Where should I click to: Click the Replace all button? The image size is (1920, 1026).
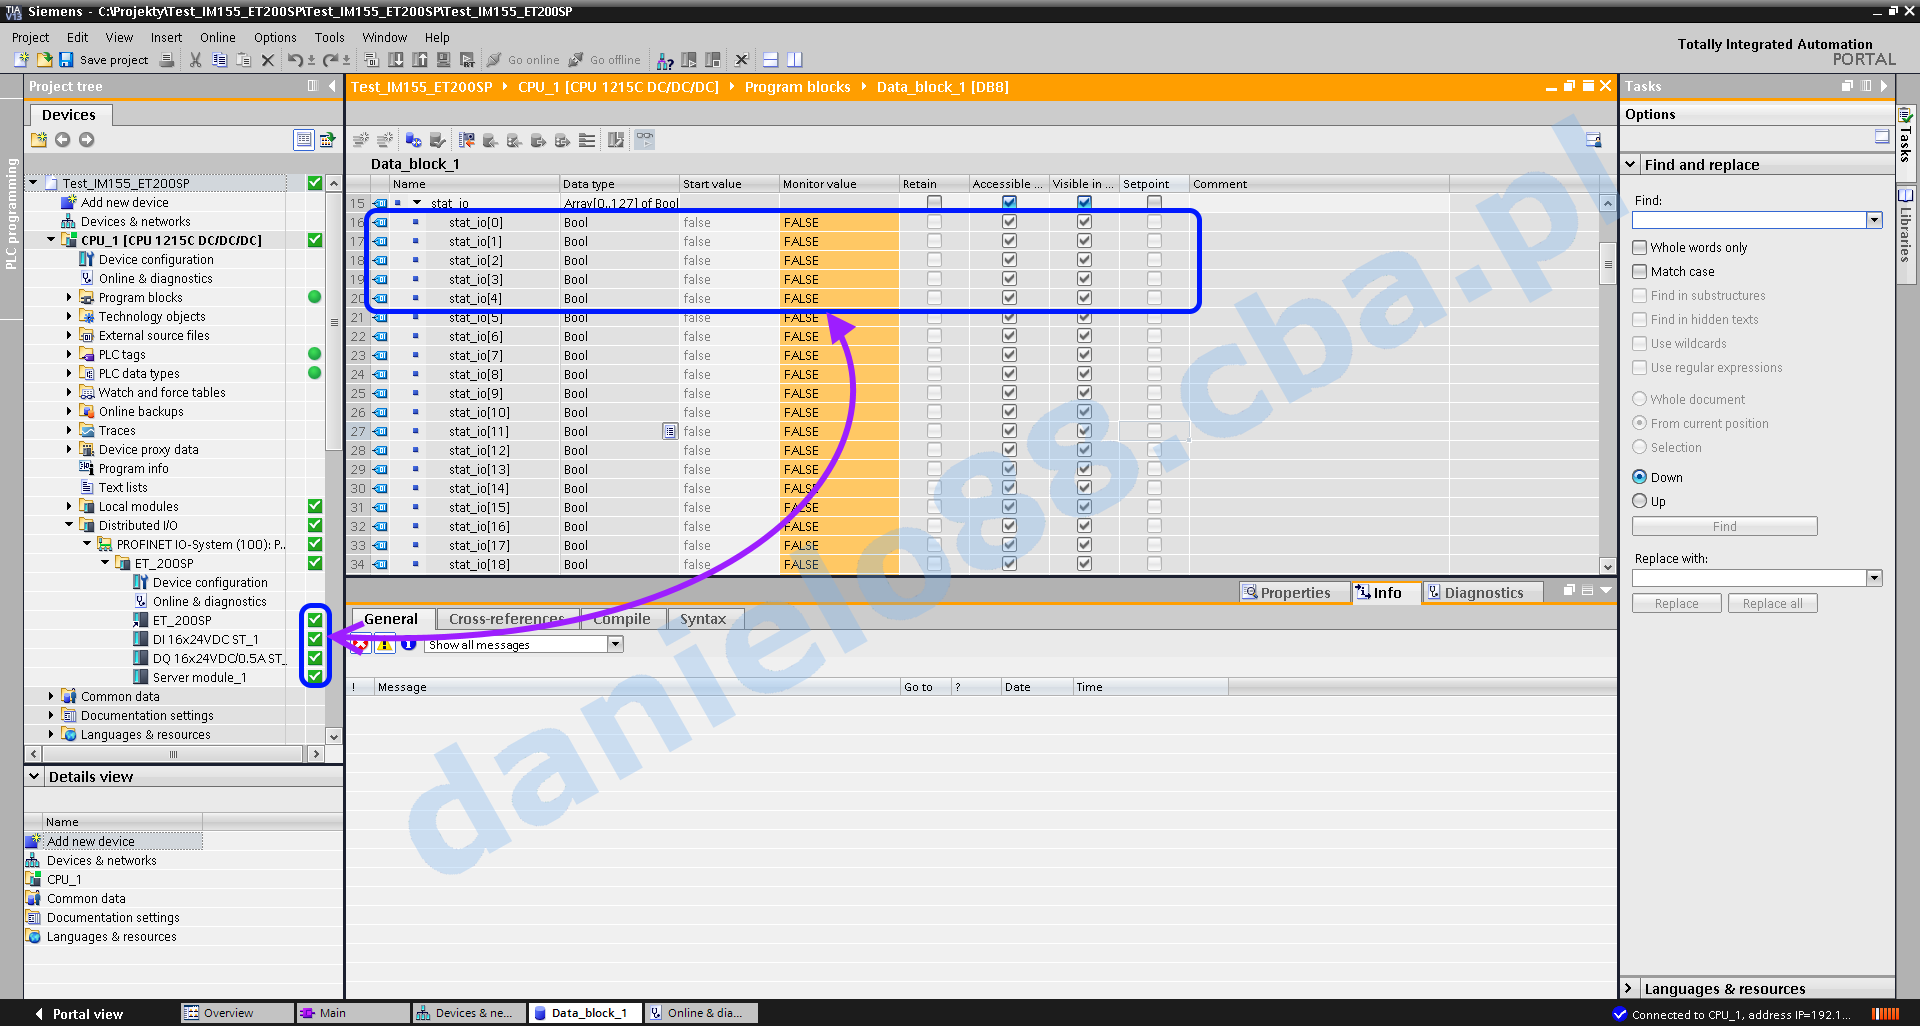[1772, 603]
